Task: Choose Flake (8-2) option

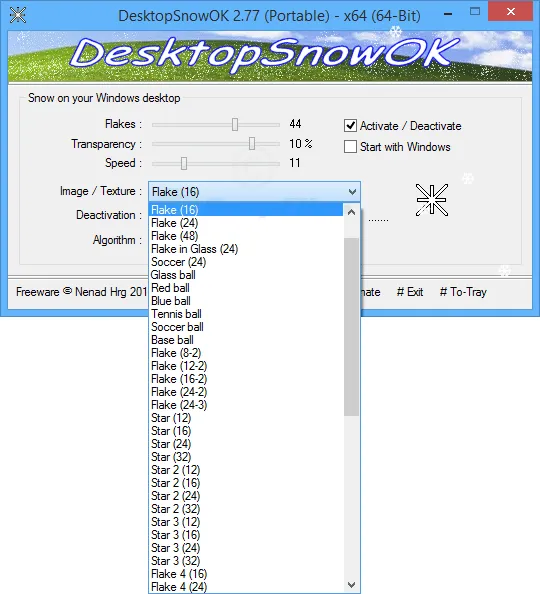Action: pyautogui.click(x=246, y=353)
